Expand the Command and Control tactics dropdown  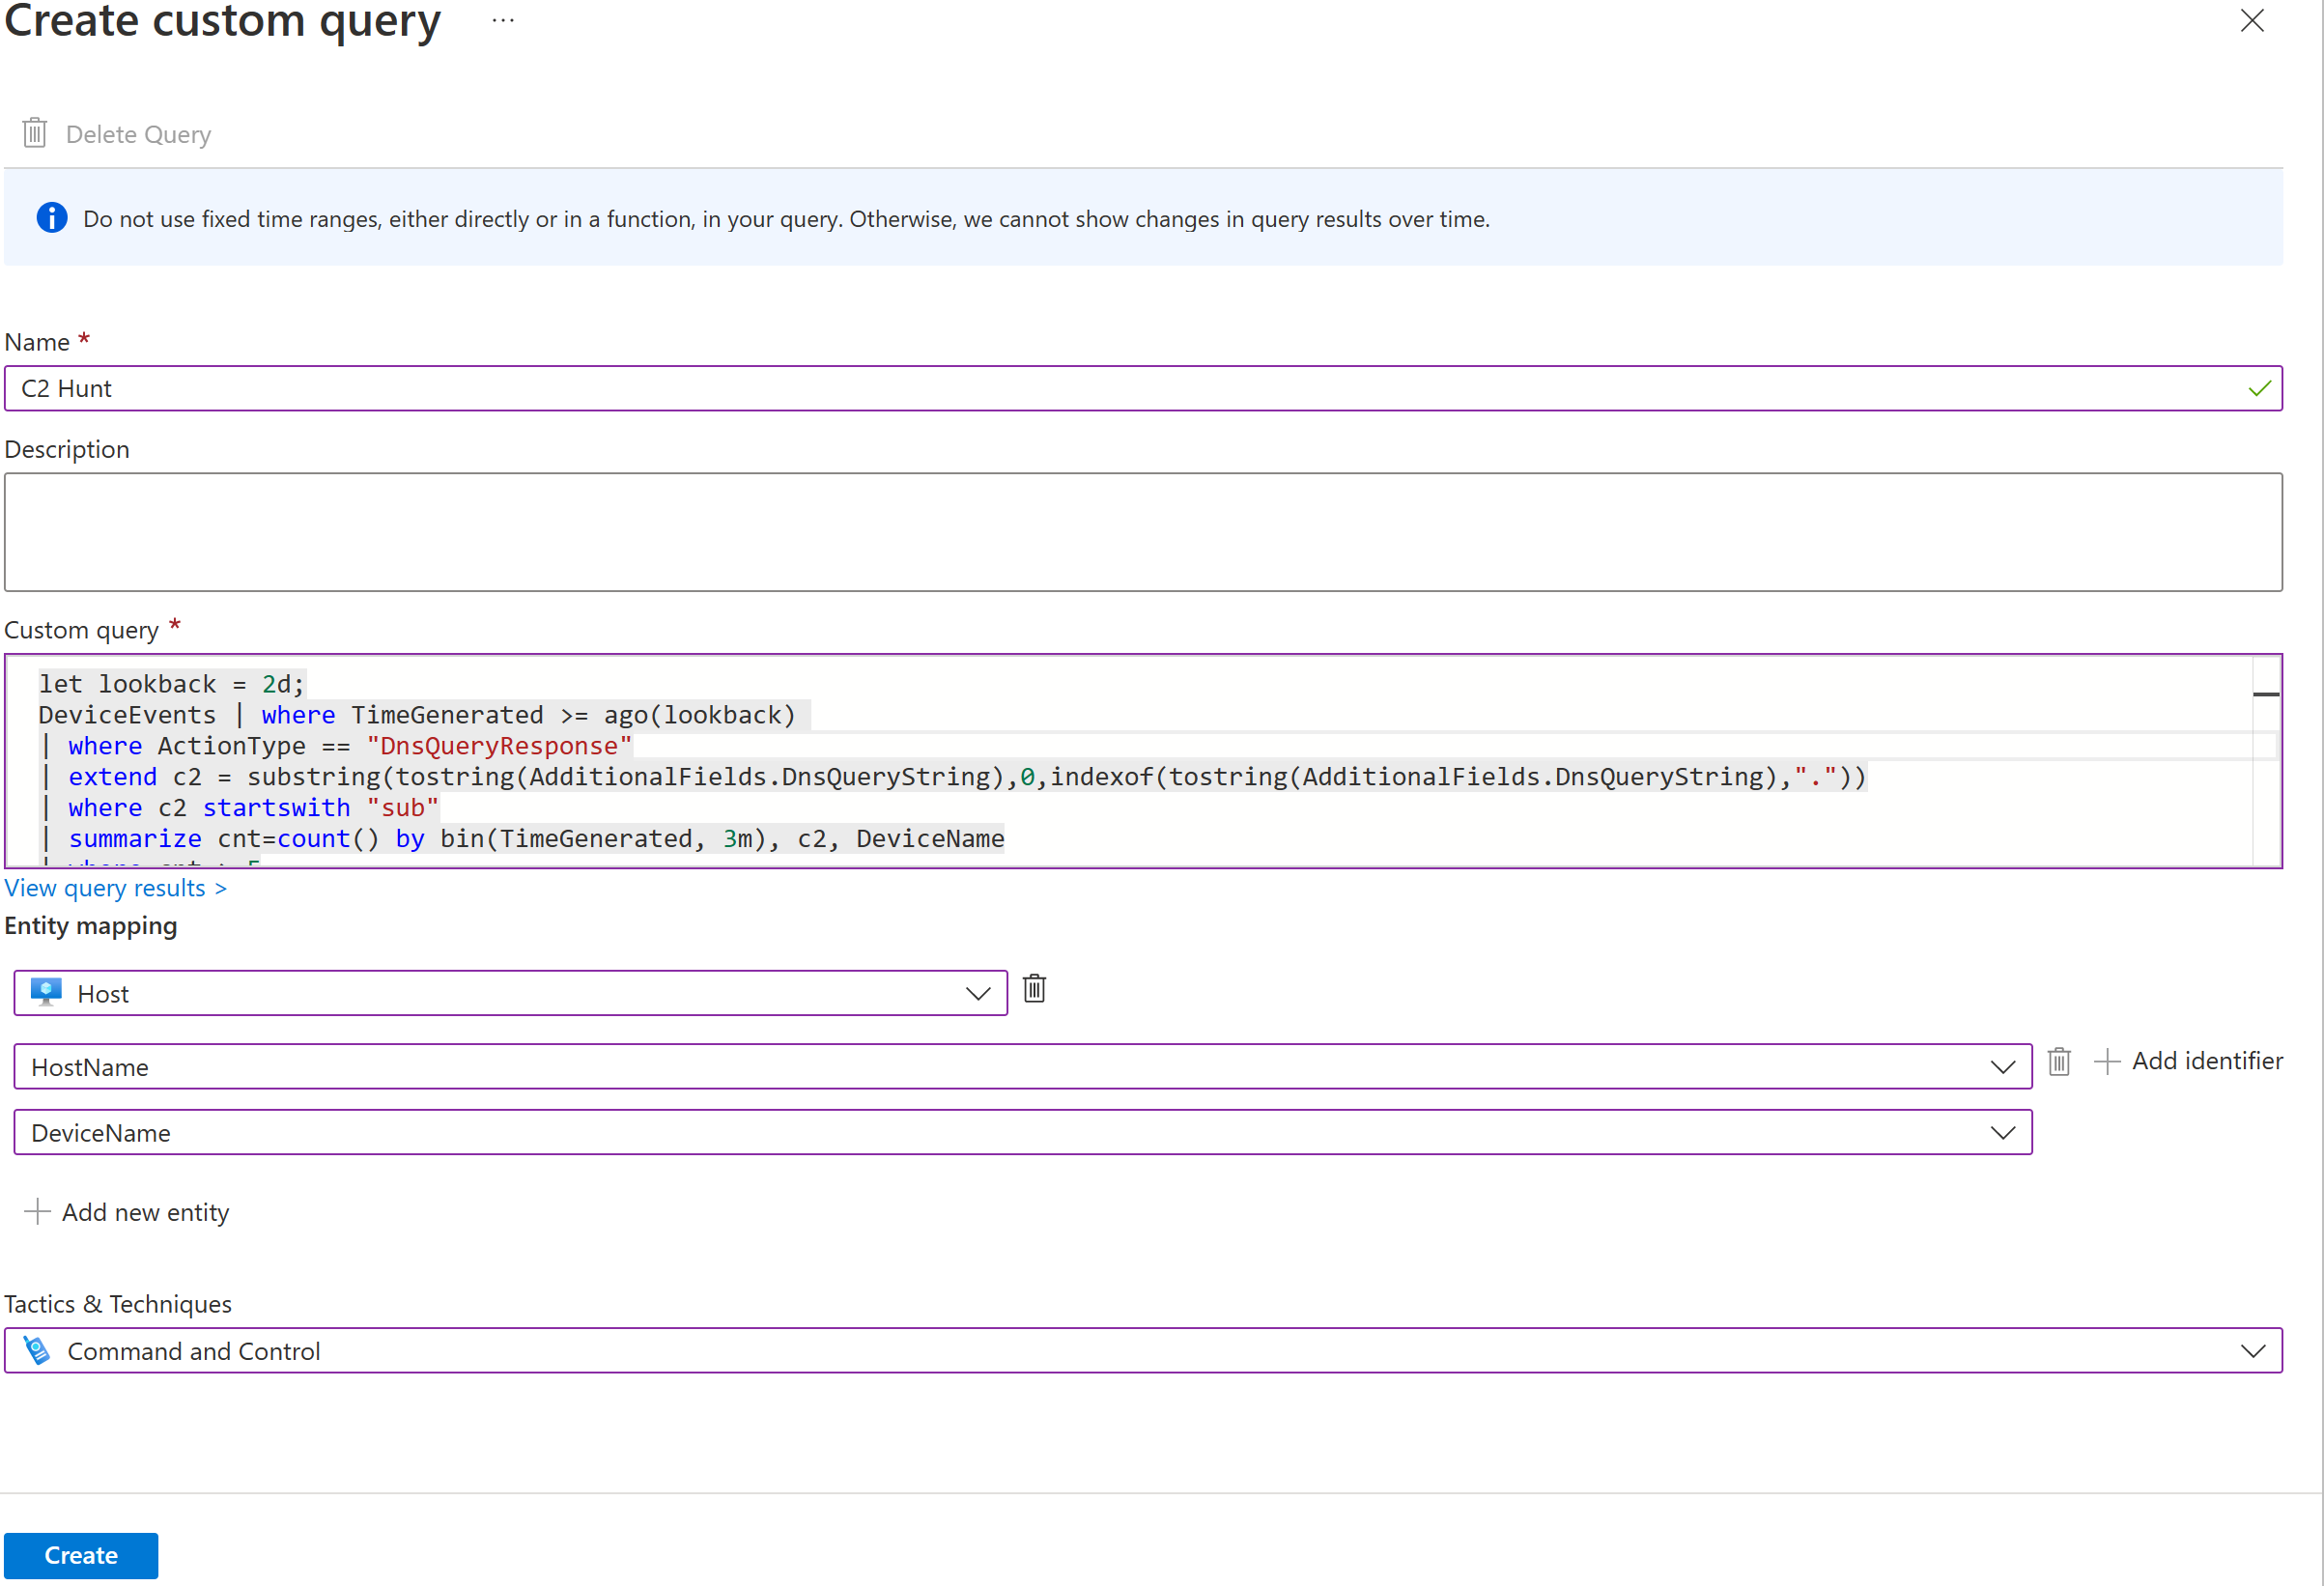tap(1143, 1351)
